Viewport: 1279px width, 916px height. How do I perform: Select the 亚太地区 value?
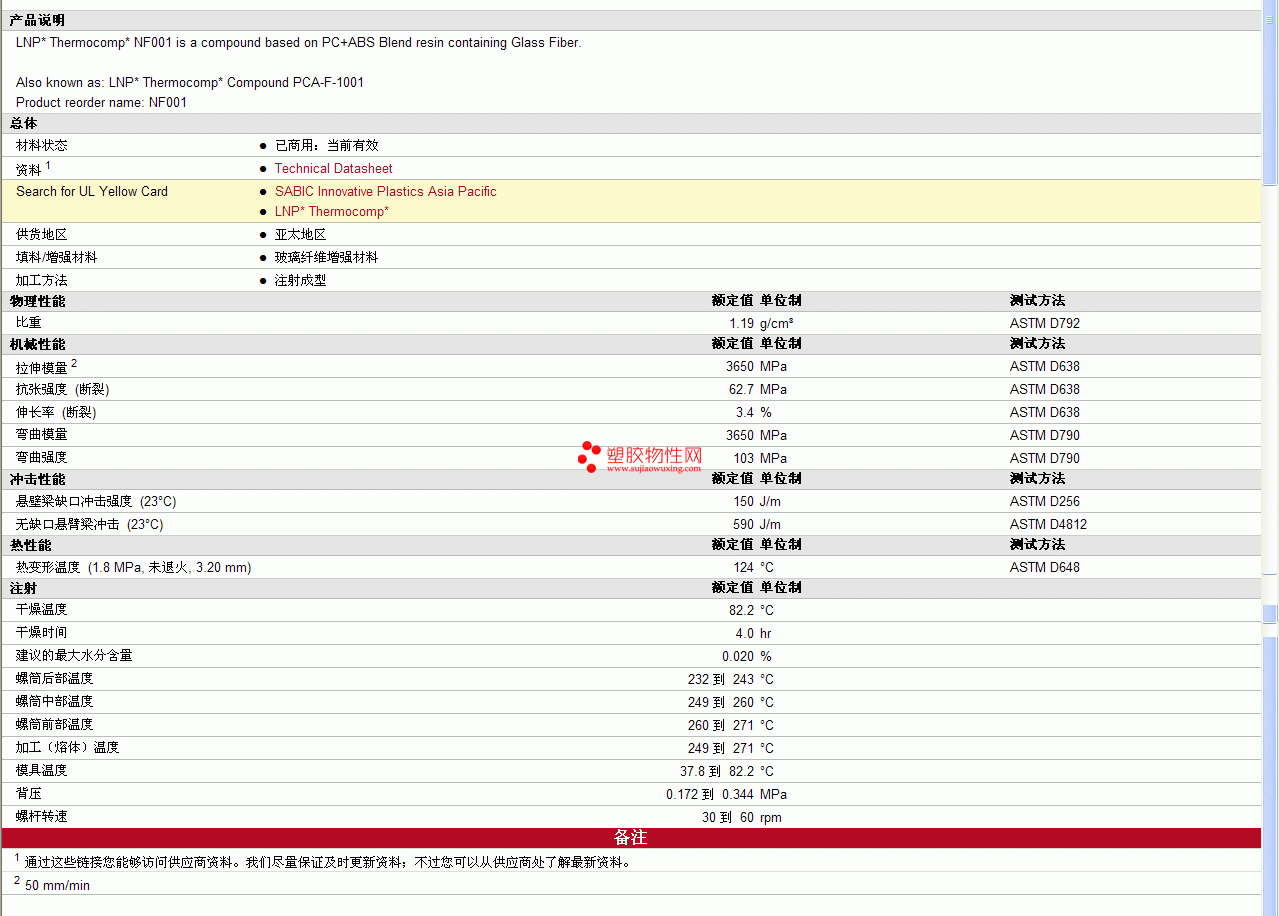[300, 234]
